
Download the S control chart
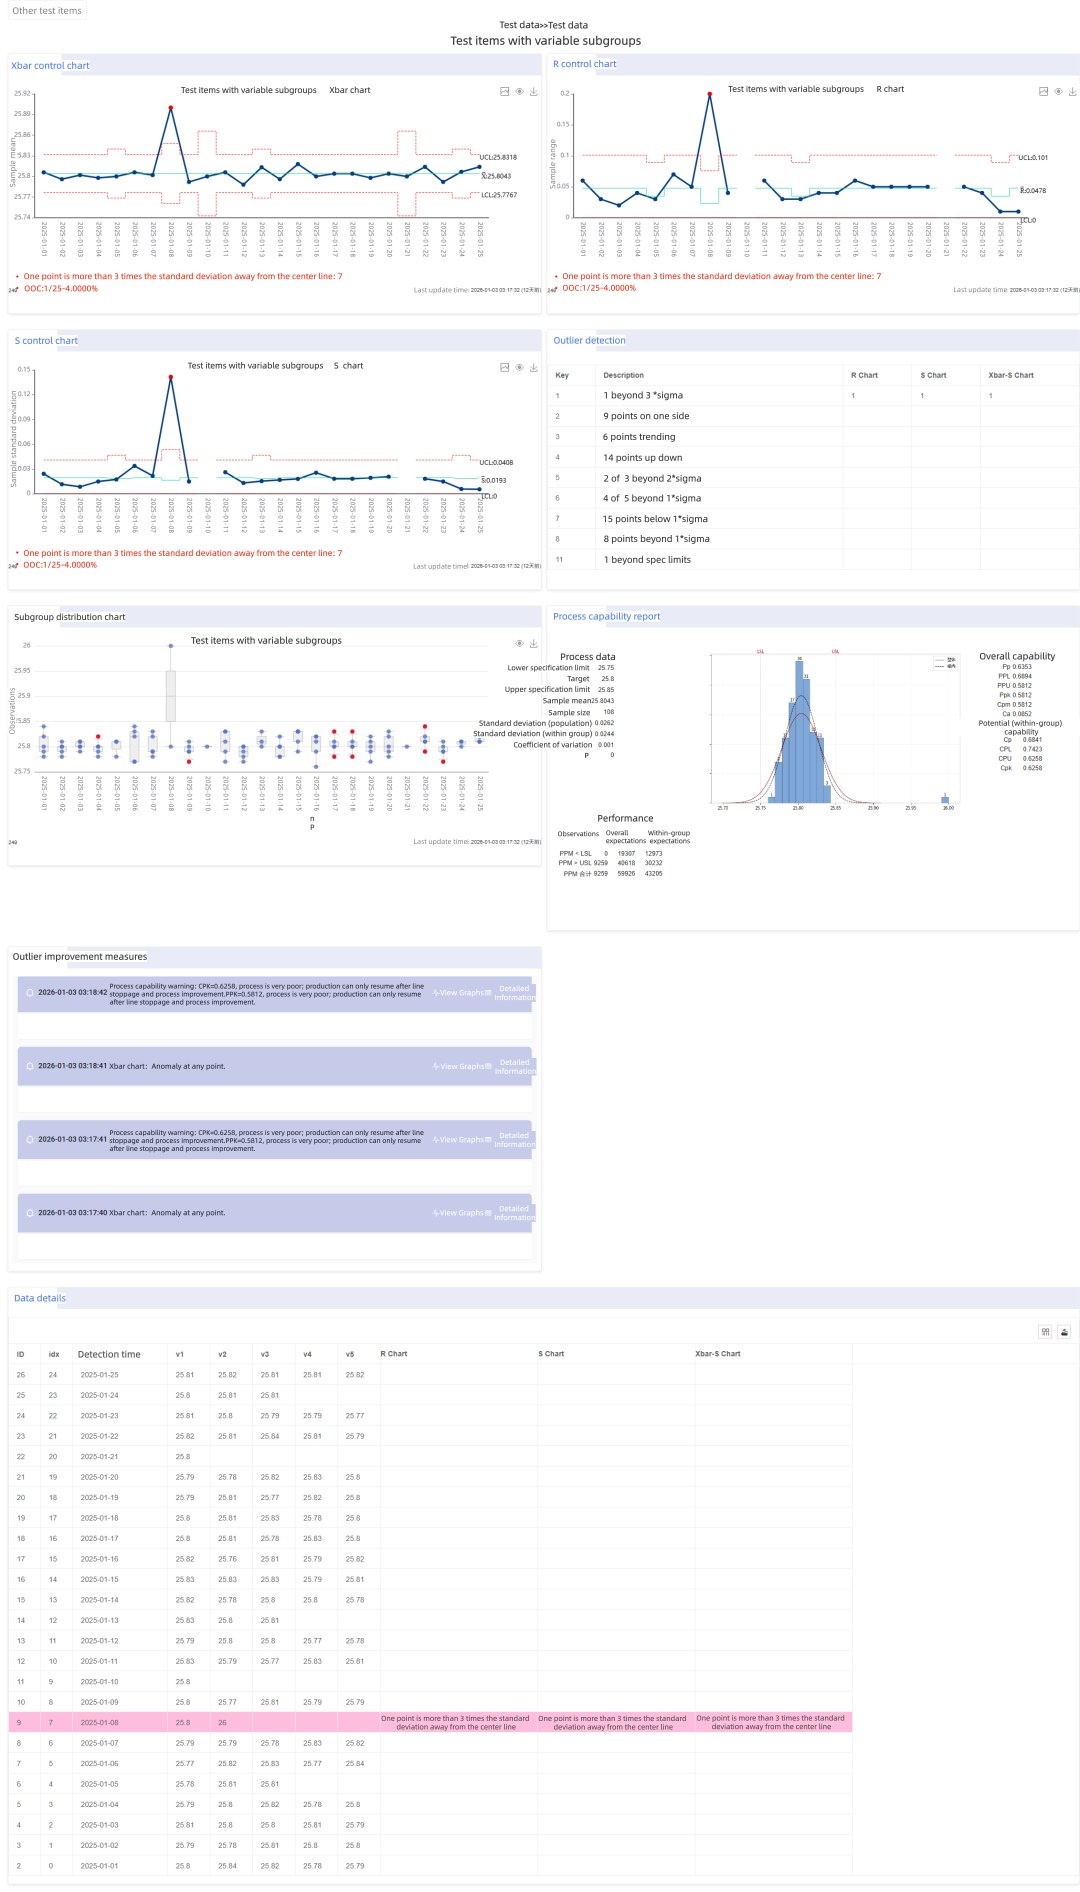534,367
